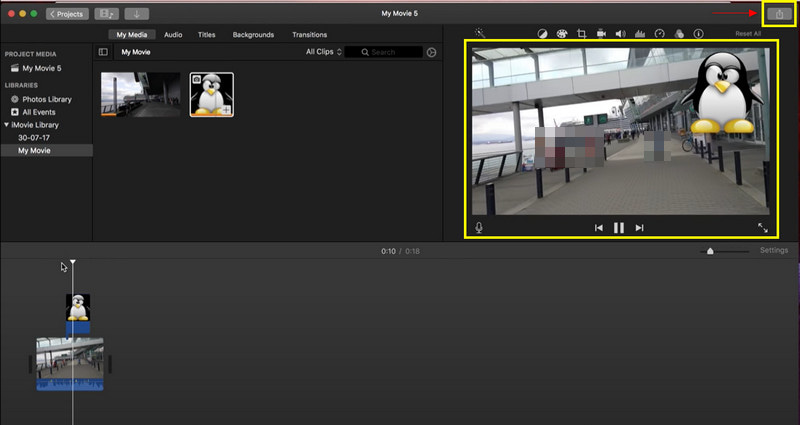Switch to Titles tab
Image resolution: width=800 pixels, height=425 pixels.
coord(207,35)
